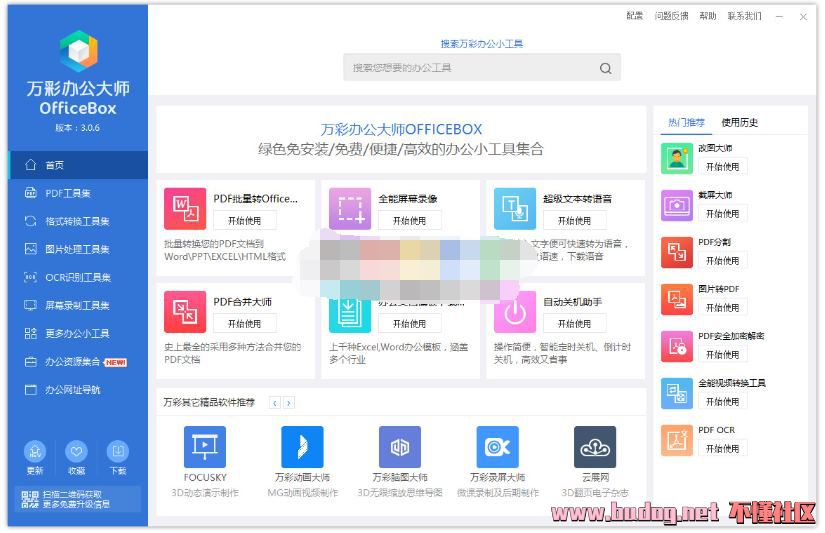The width and height of the screenshot is (825, 533).
Task: Click 截屏大师 camera icon
Action: 677,205
